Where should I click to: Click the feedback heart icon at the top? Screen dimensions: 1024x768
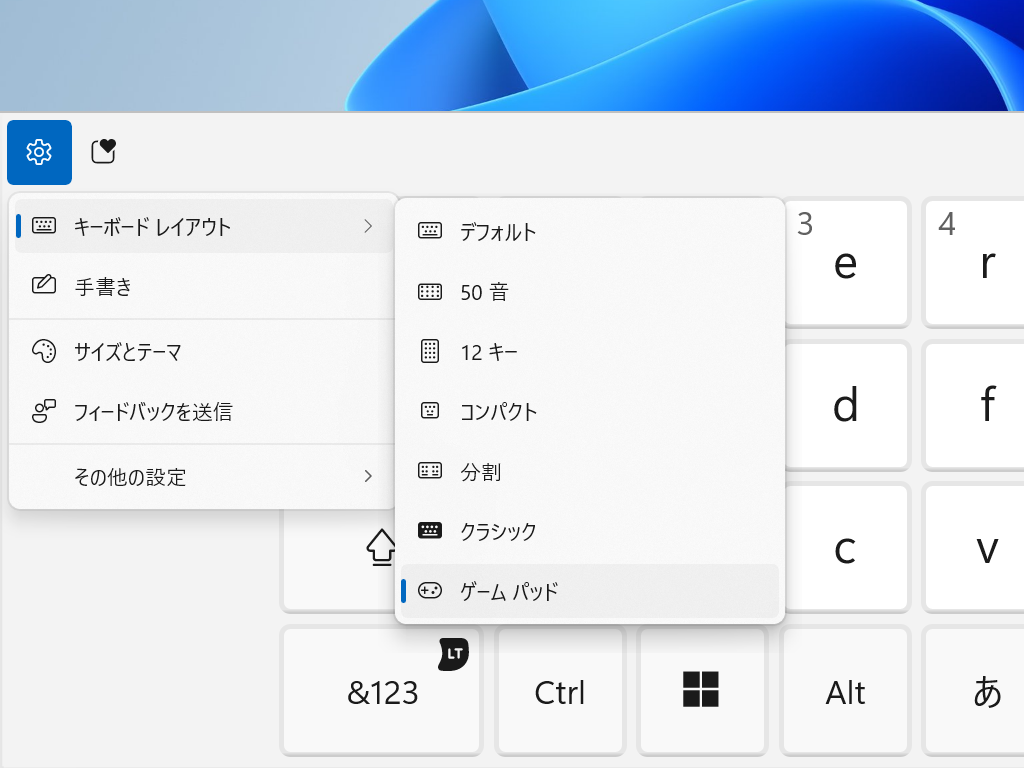coord(103,152)
